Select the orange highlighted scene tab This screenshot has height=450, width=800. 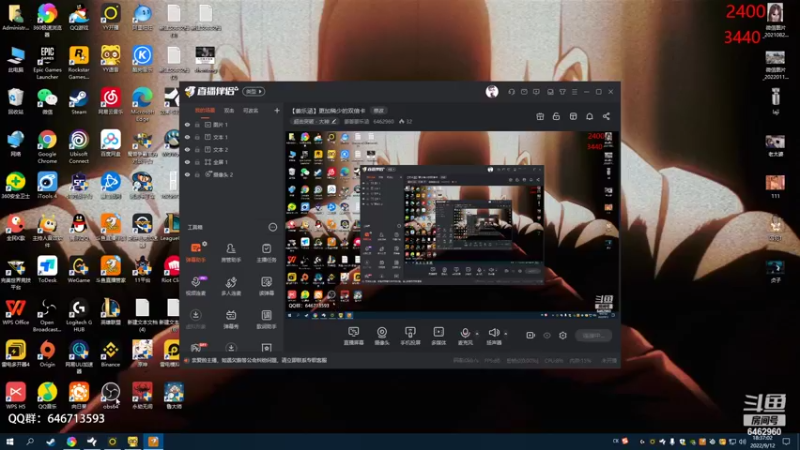coord(205,110)
